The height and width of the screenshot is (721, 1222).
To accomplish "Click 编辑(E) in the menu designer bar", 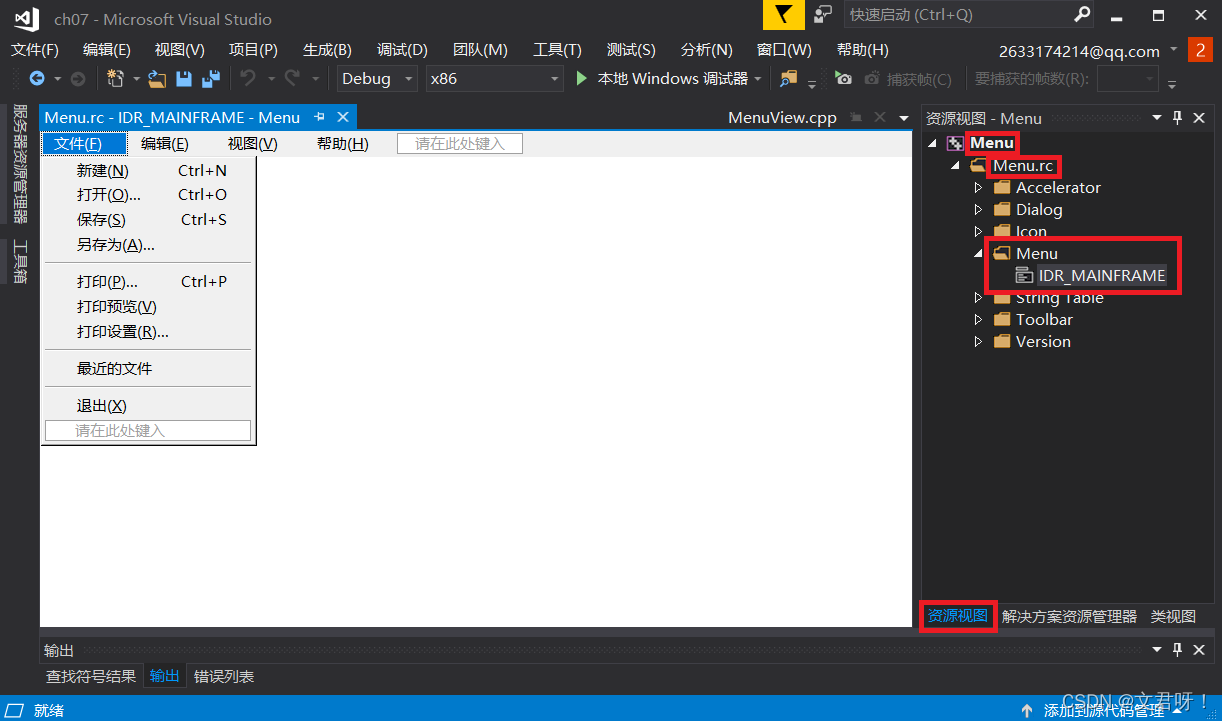I will [164, 144].
